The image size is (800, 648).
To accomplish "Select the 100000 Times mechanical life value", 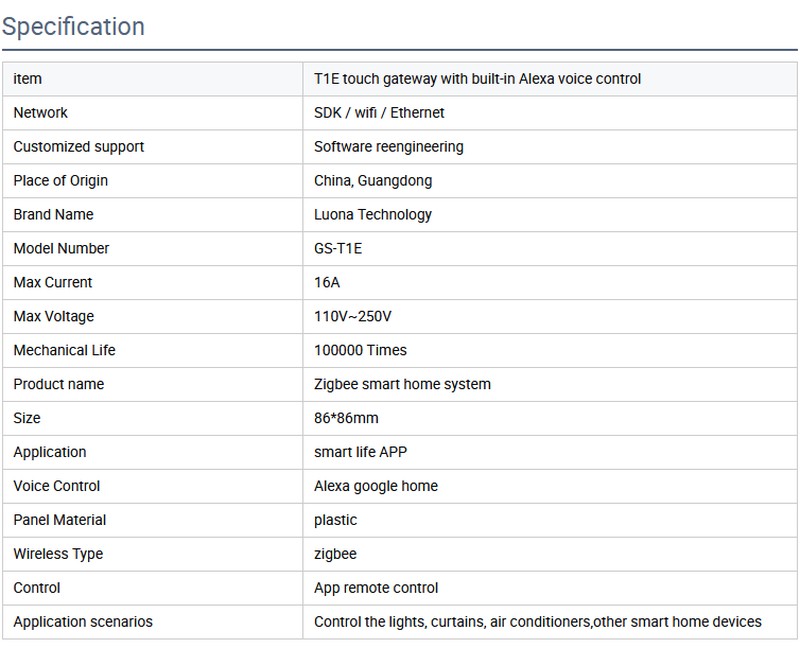I will 360,351.
